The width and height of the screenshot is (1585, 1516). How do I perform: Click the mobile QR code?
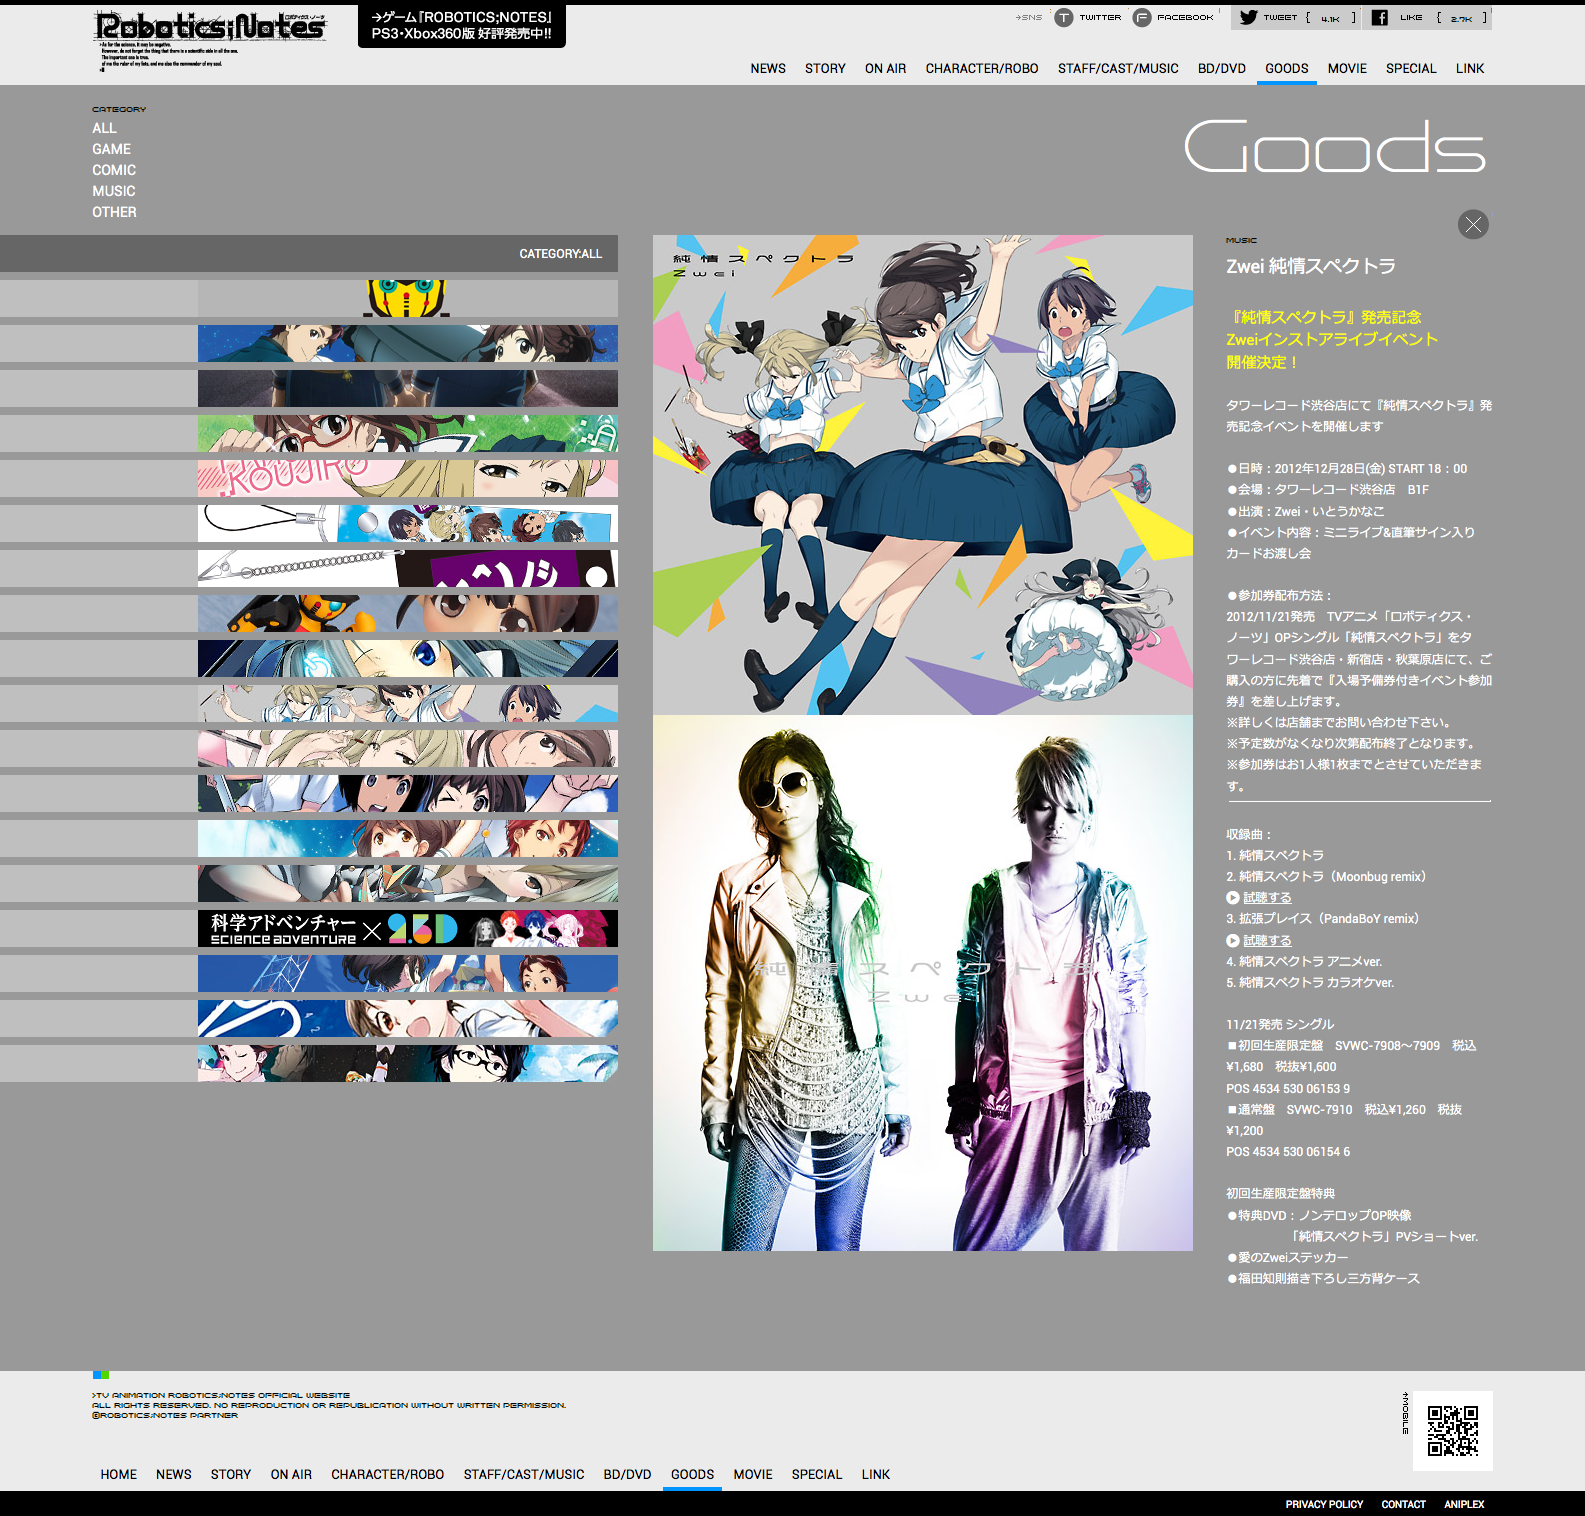click(1453, 1431)
